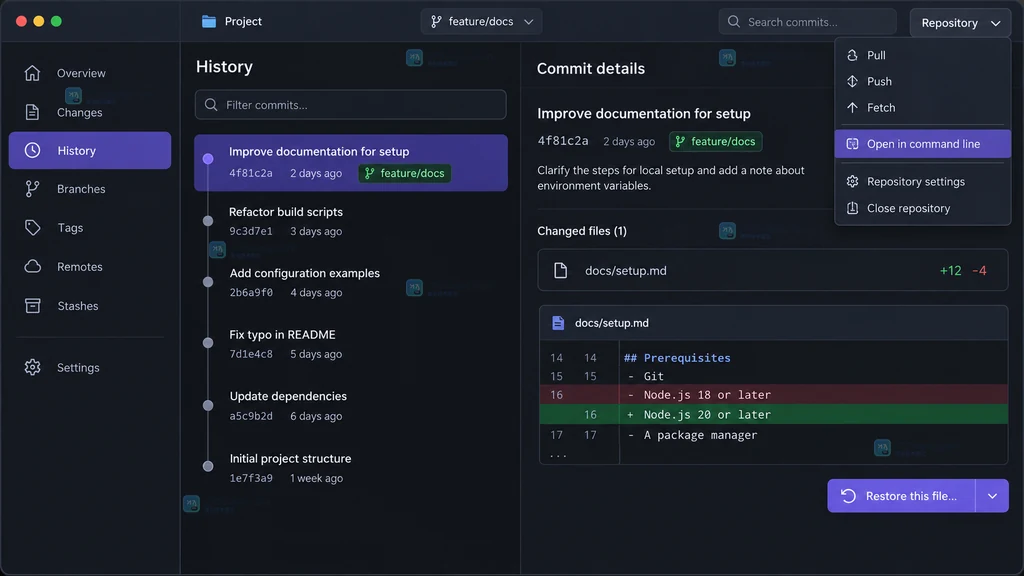Click the magnifier icon in Filter commits
Image resolution: width=1024 pixels, height=576 pixels.
(211, 104)
